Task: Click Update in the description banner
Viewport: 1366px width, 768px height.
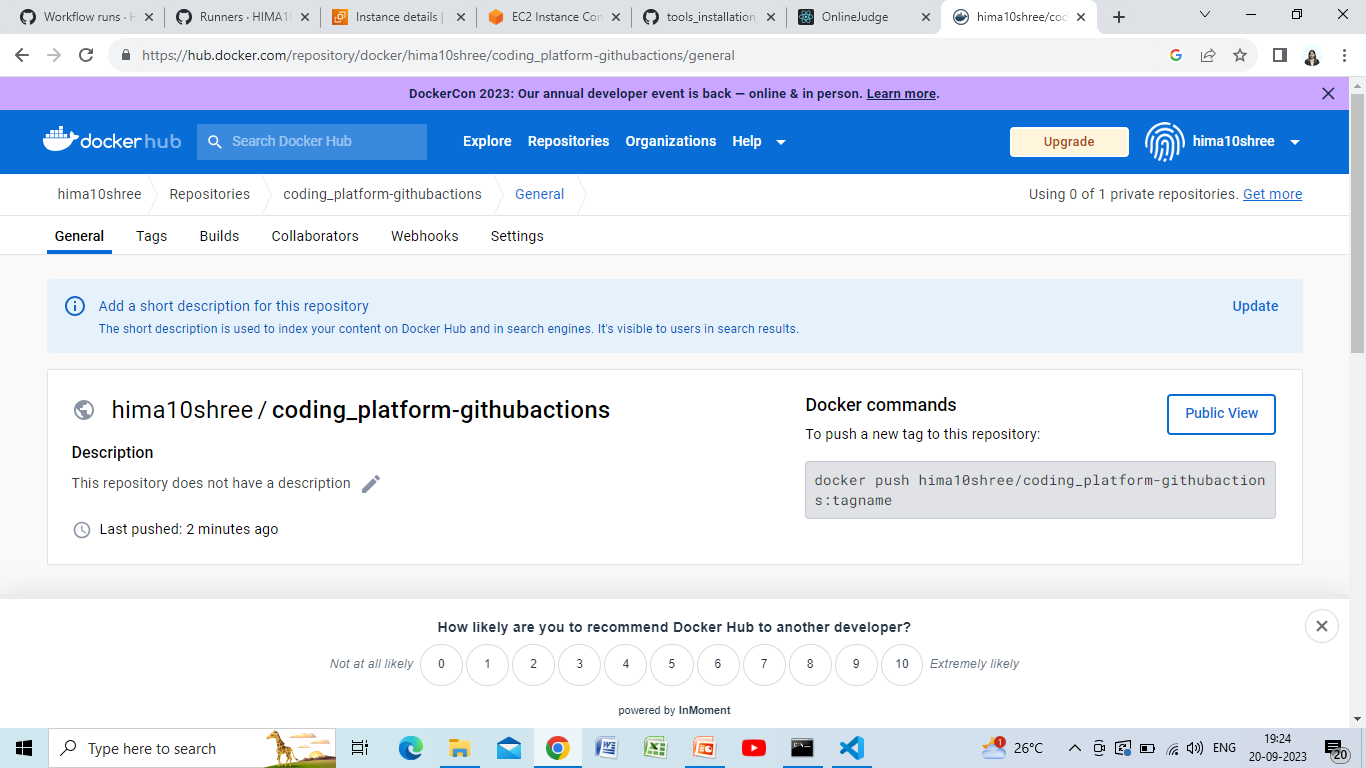Action: [1255, 306]
